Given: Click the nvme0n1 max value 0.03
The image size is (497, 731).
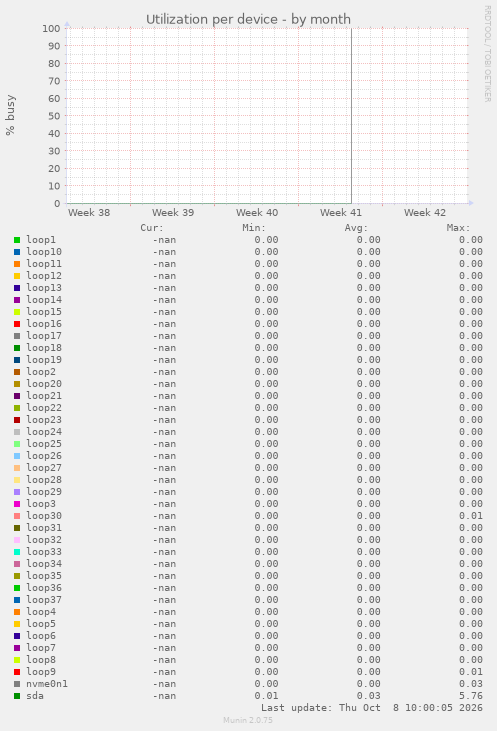Looking at the screenshot, I should click(x=471, y=684).
